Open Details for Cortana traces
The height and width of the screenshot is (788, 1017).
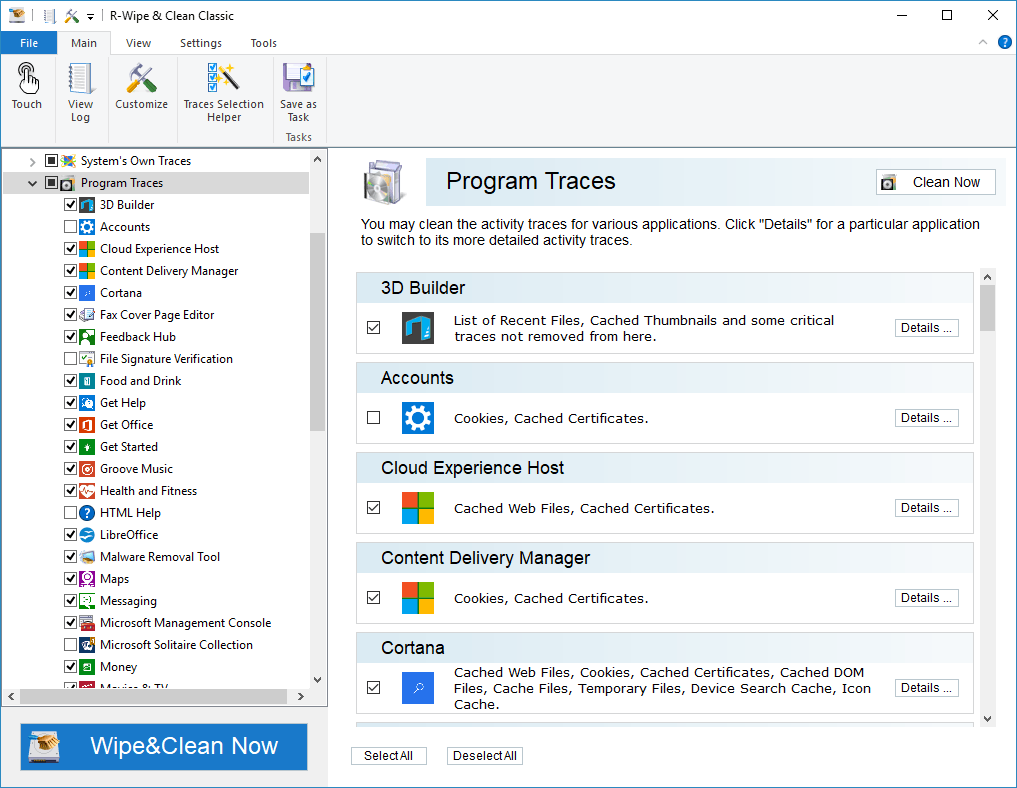926,688
